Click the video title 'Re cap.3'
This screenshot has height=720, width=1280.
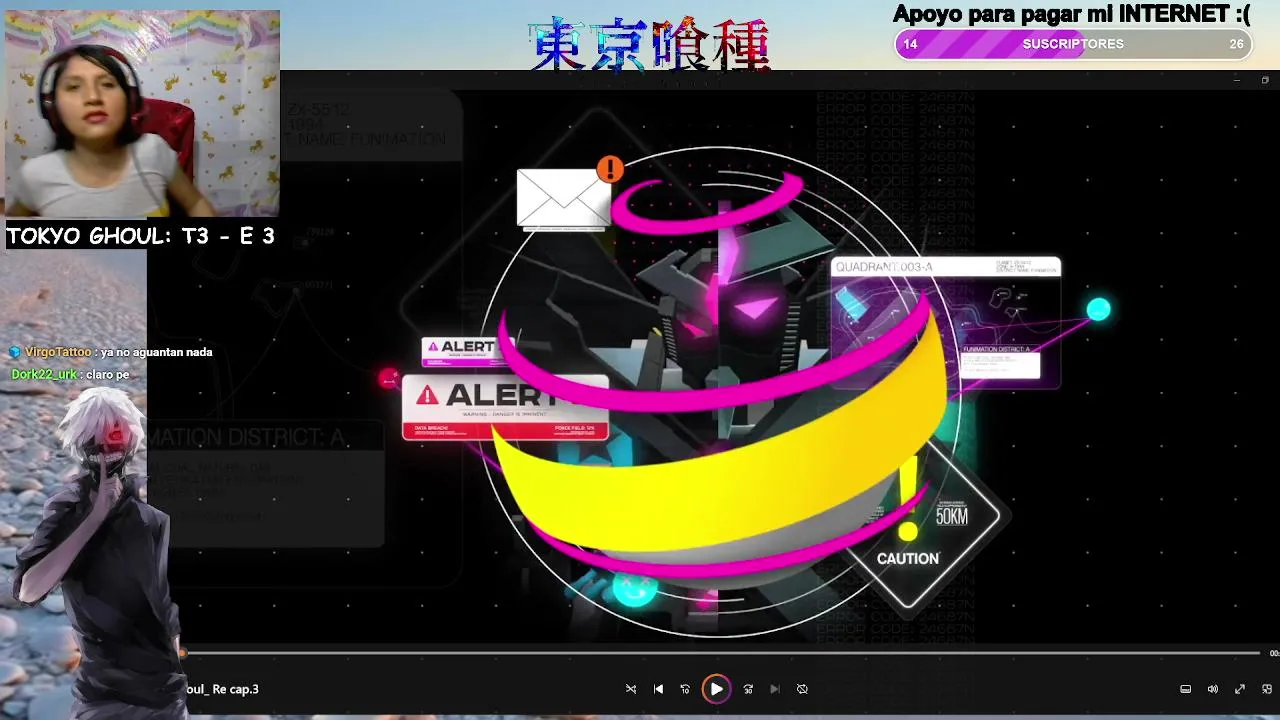click(x=222, y=689)
